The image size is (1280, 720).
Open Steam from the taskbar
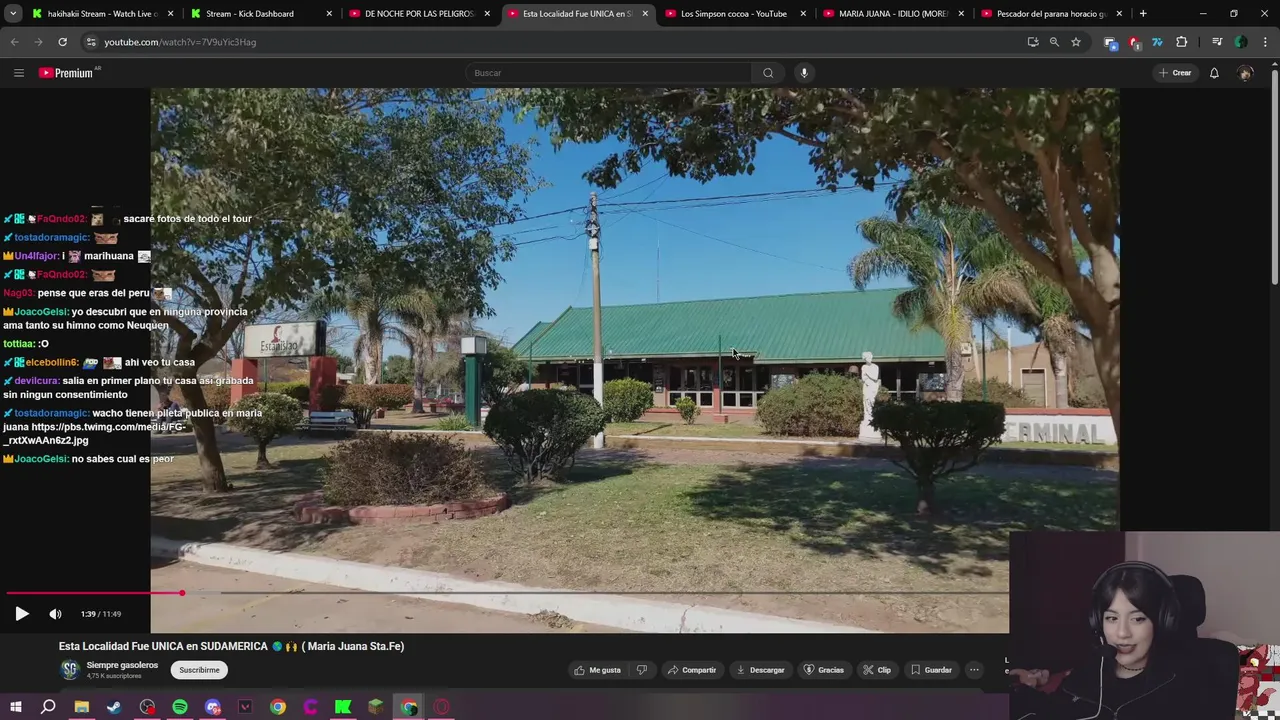tap(114, 707)
